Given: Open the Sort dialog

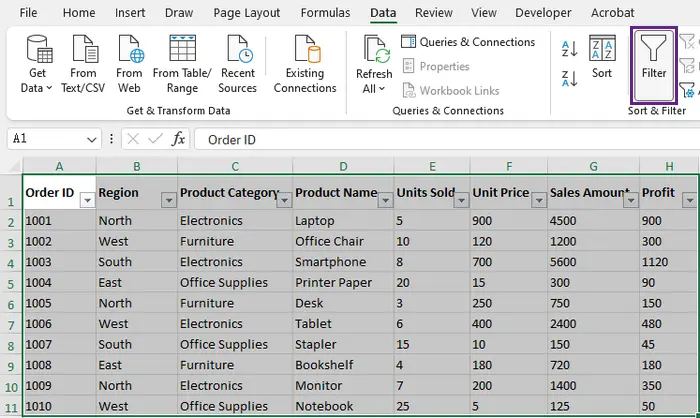Looking at the screenshot, I should 602,57.
